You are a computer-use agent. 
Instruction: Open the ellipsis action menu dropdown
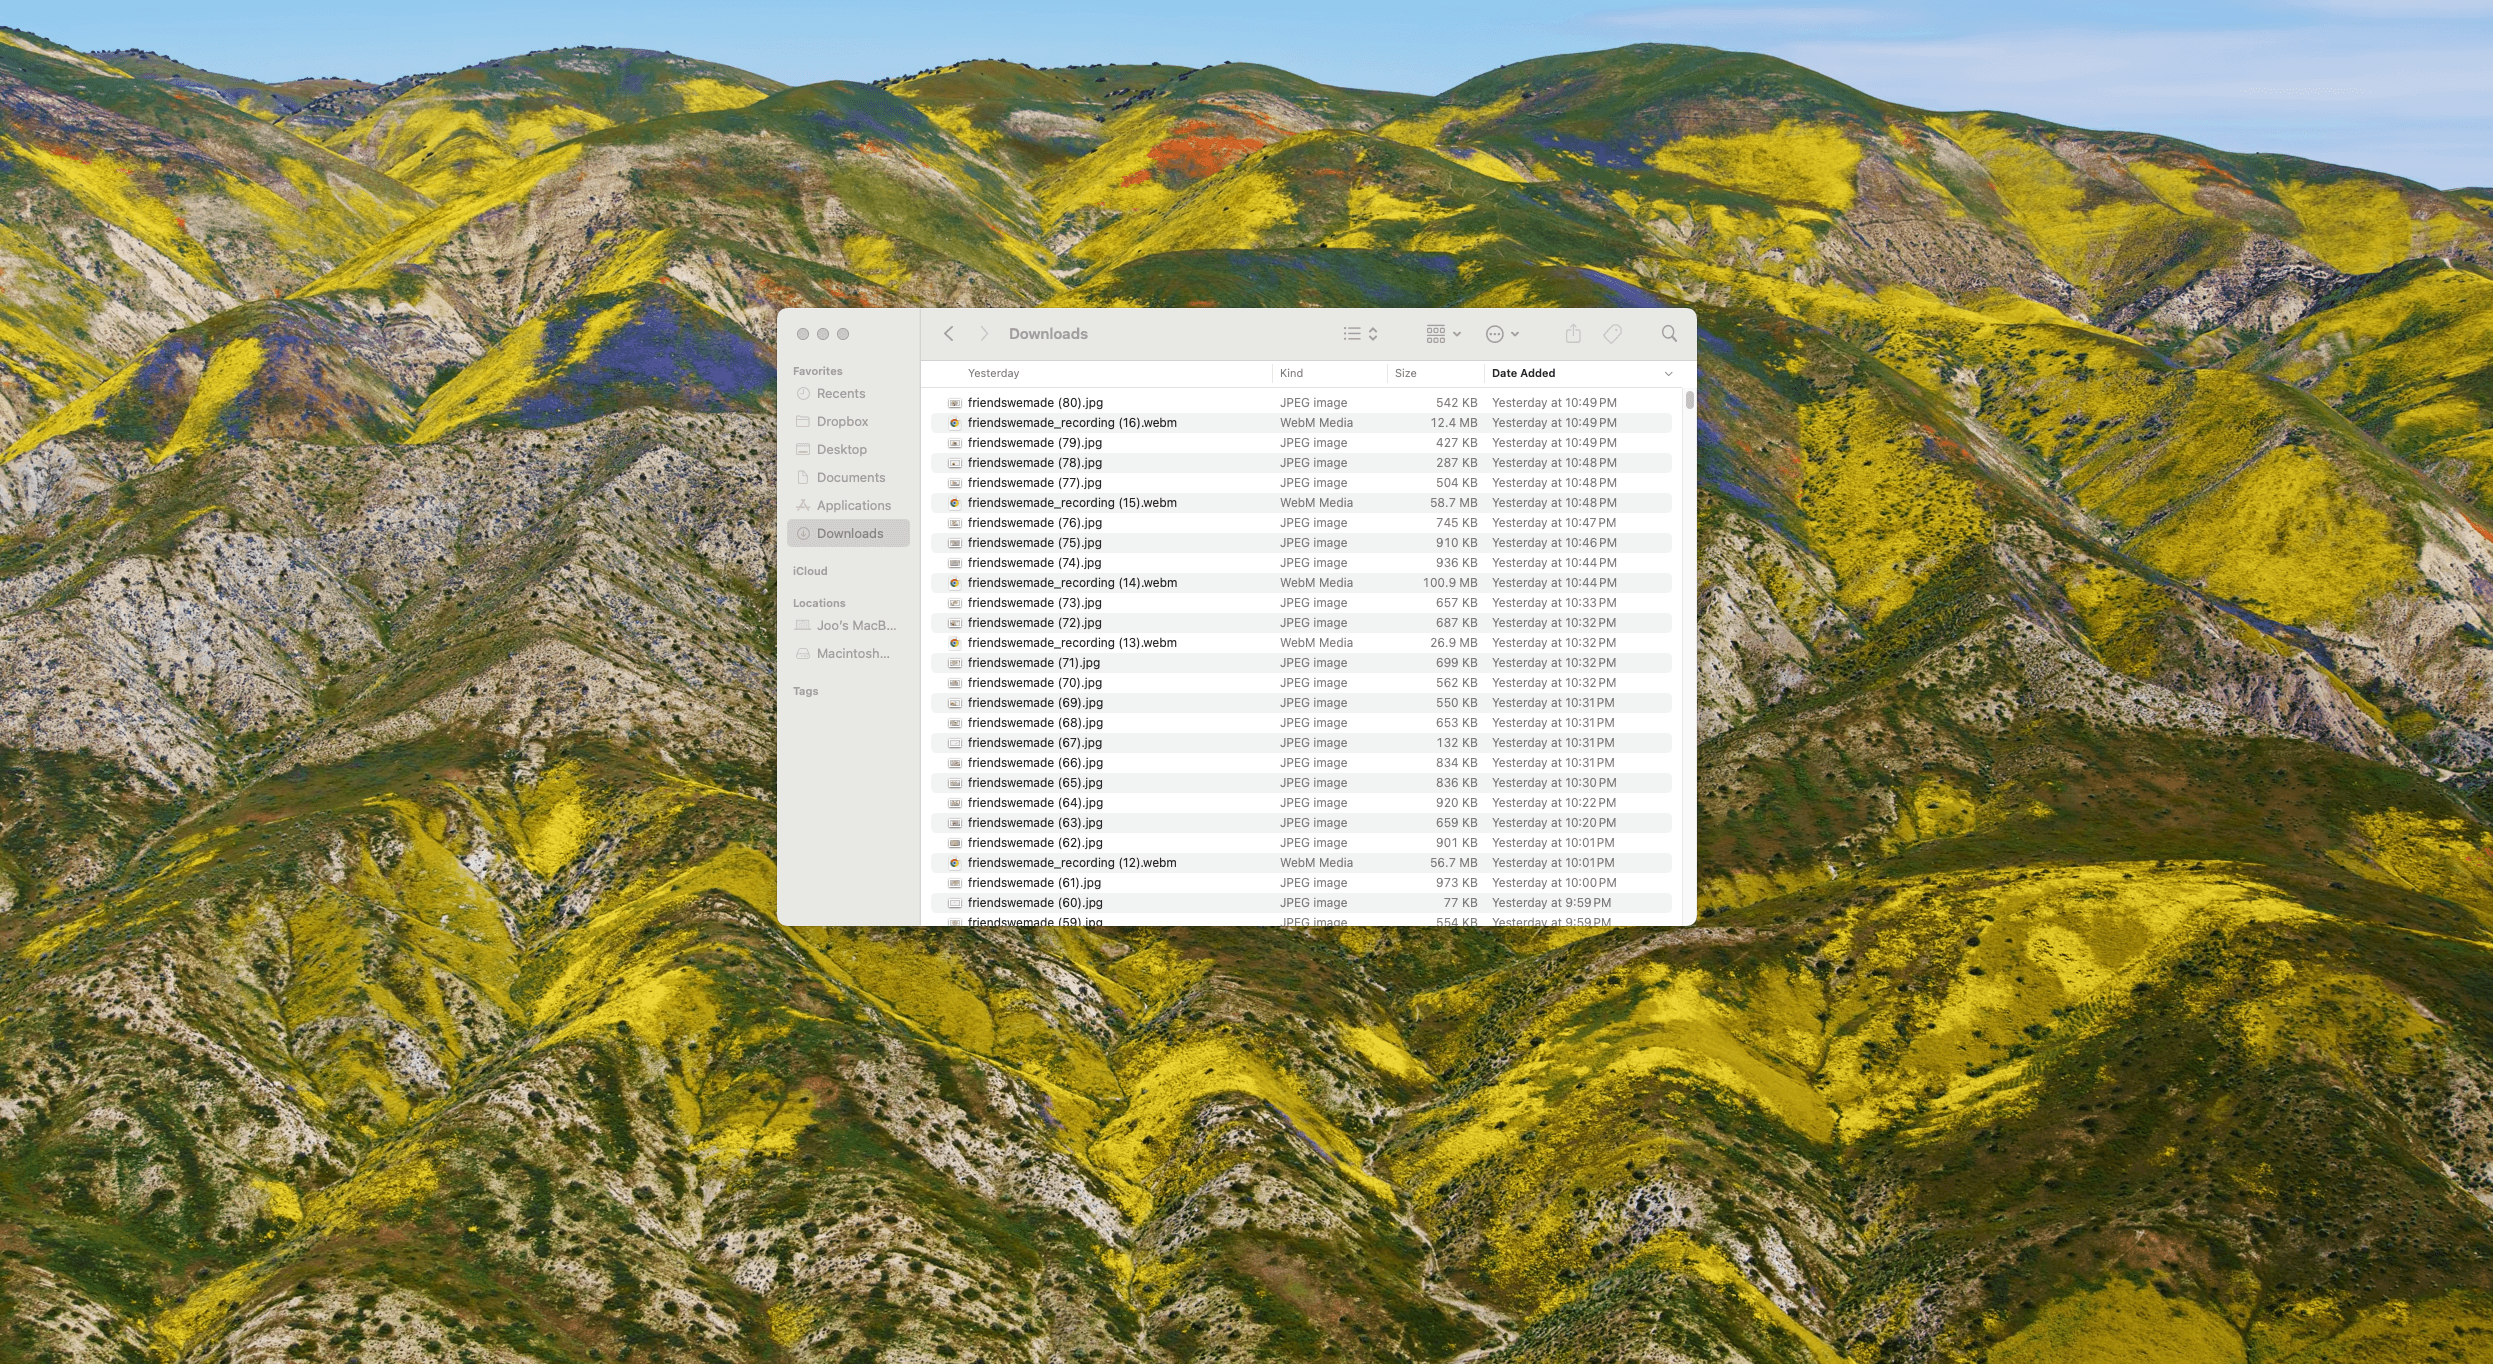click(x=1502, y=334)
